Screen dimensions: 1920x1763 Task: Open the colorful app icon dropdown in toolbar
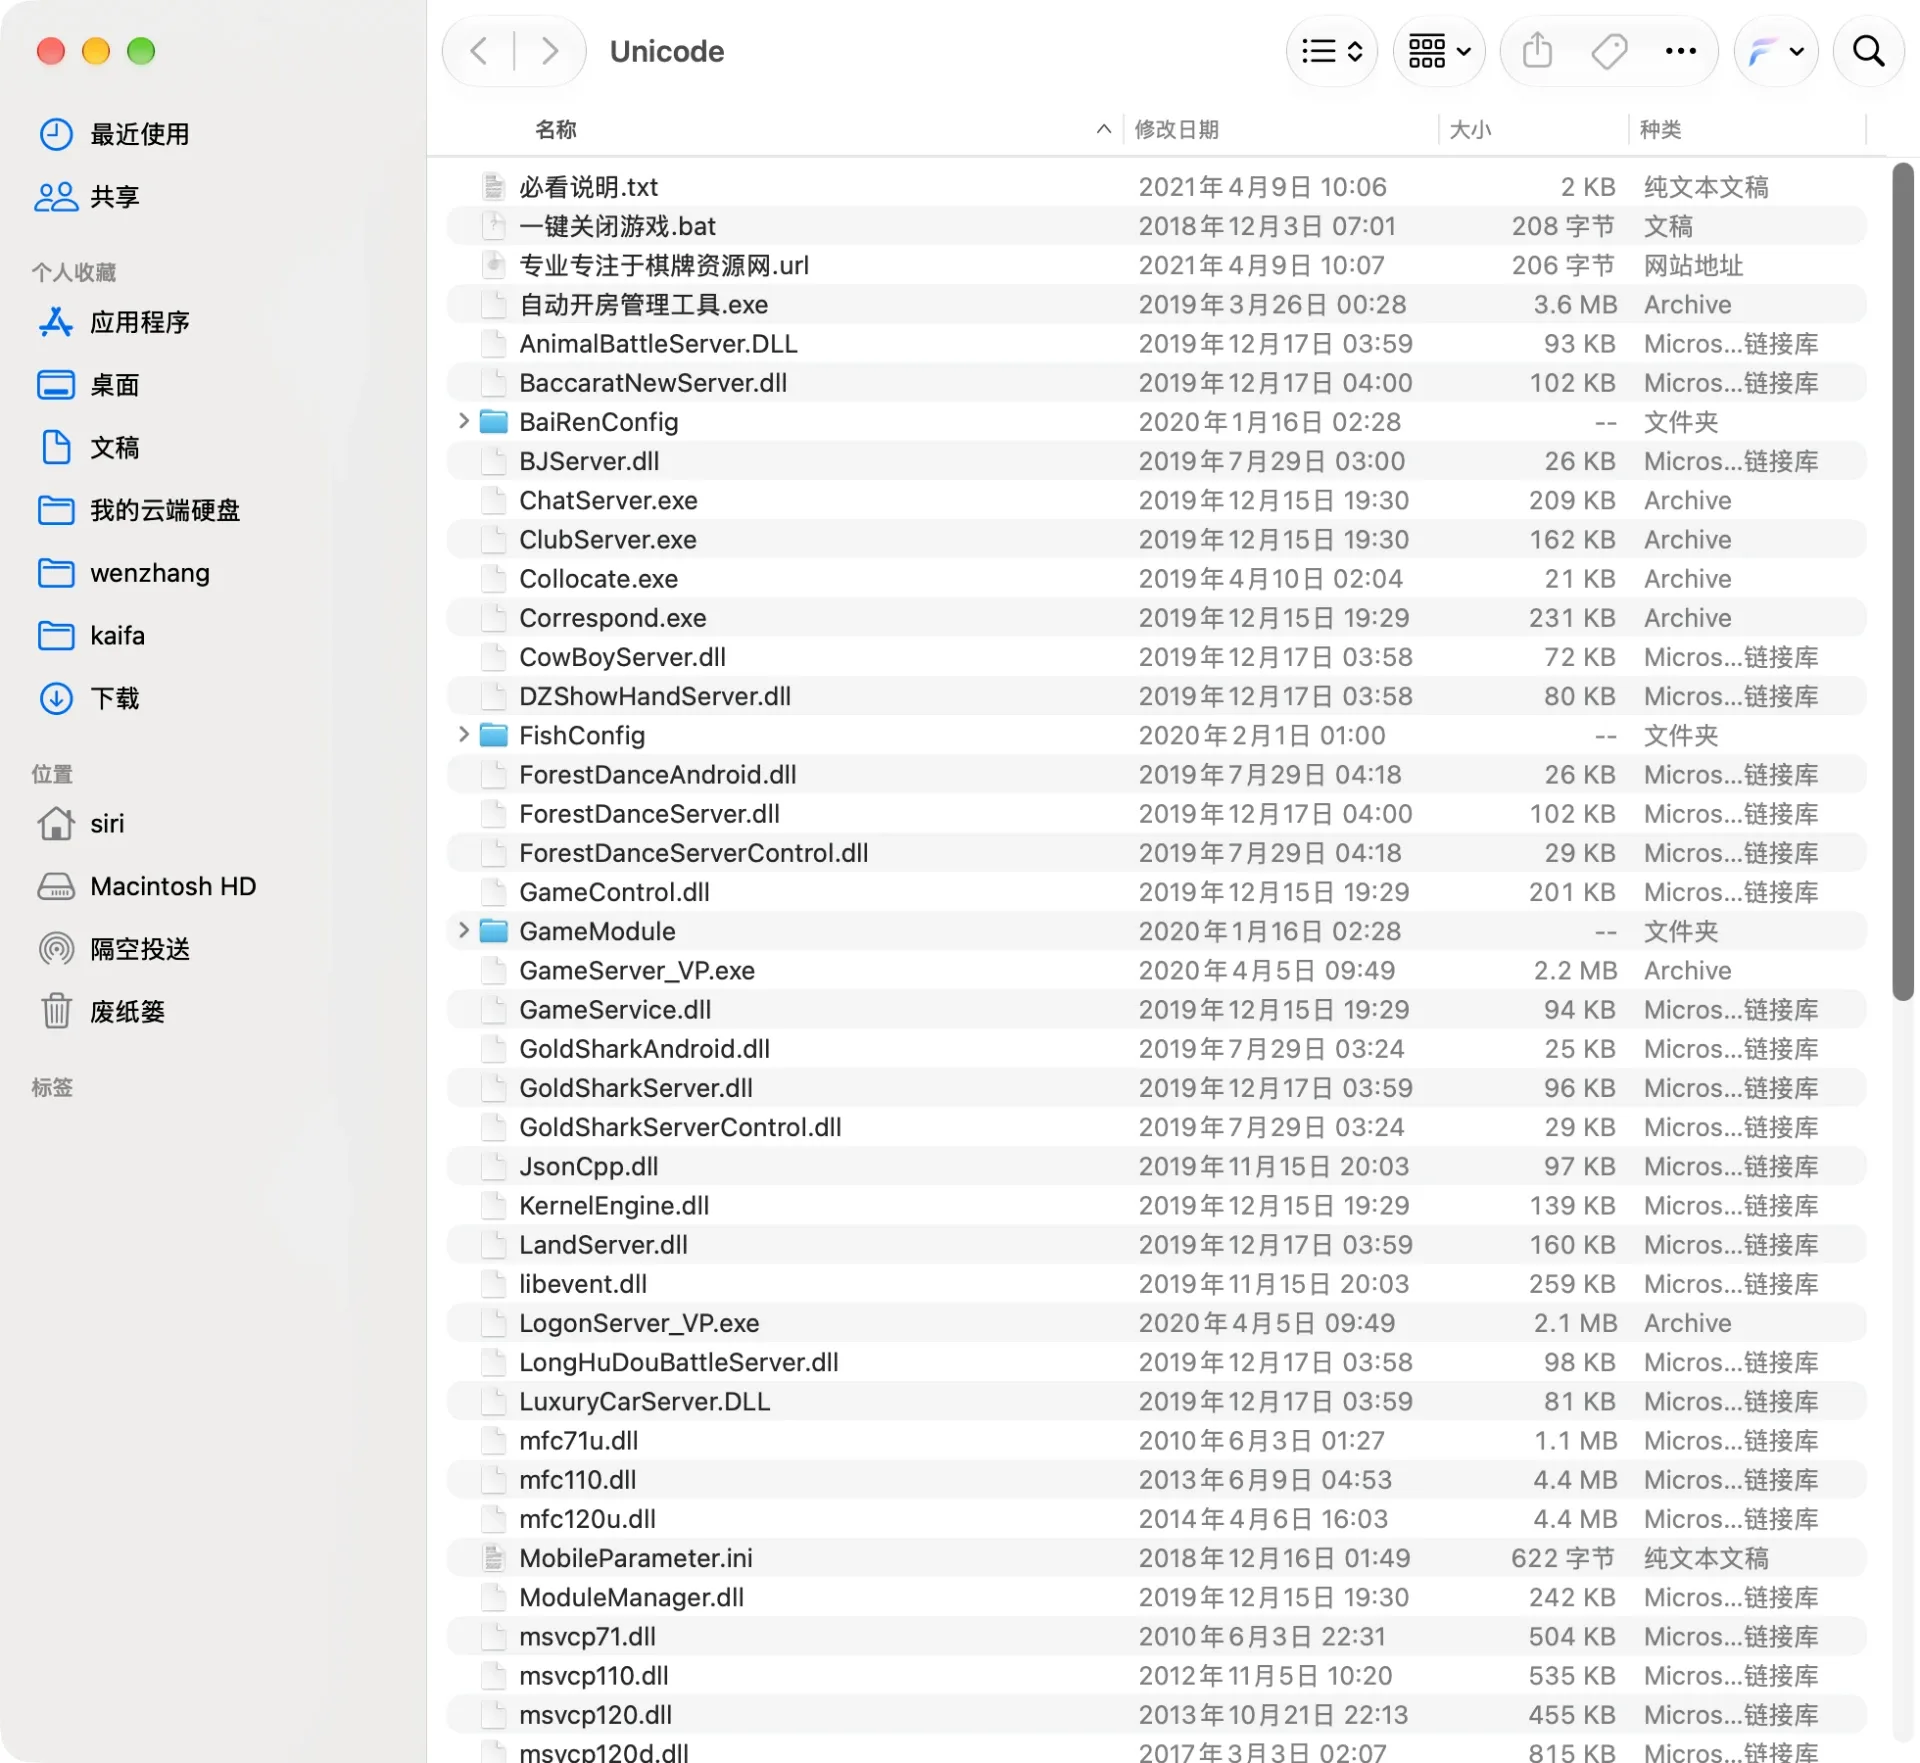point(1775,51)
